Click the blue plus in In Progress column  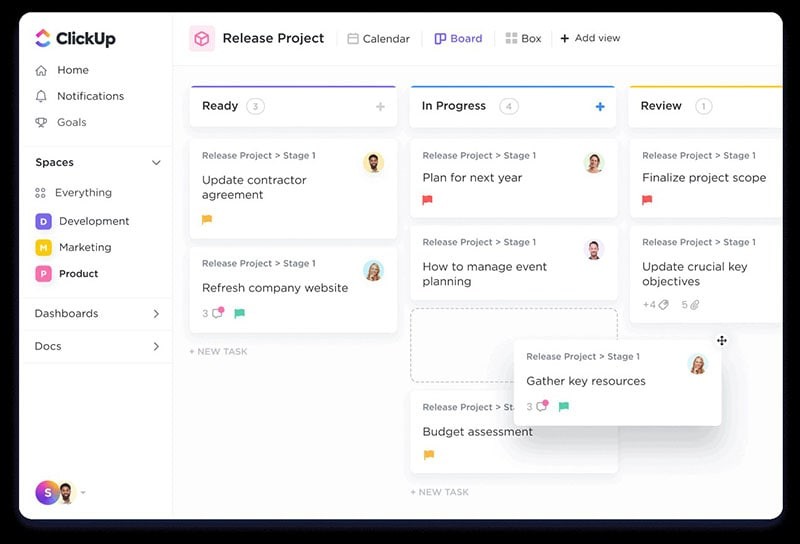coord(600,107)
